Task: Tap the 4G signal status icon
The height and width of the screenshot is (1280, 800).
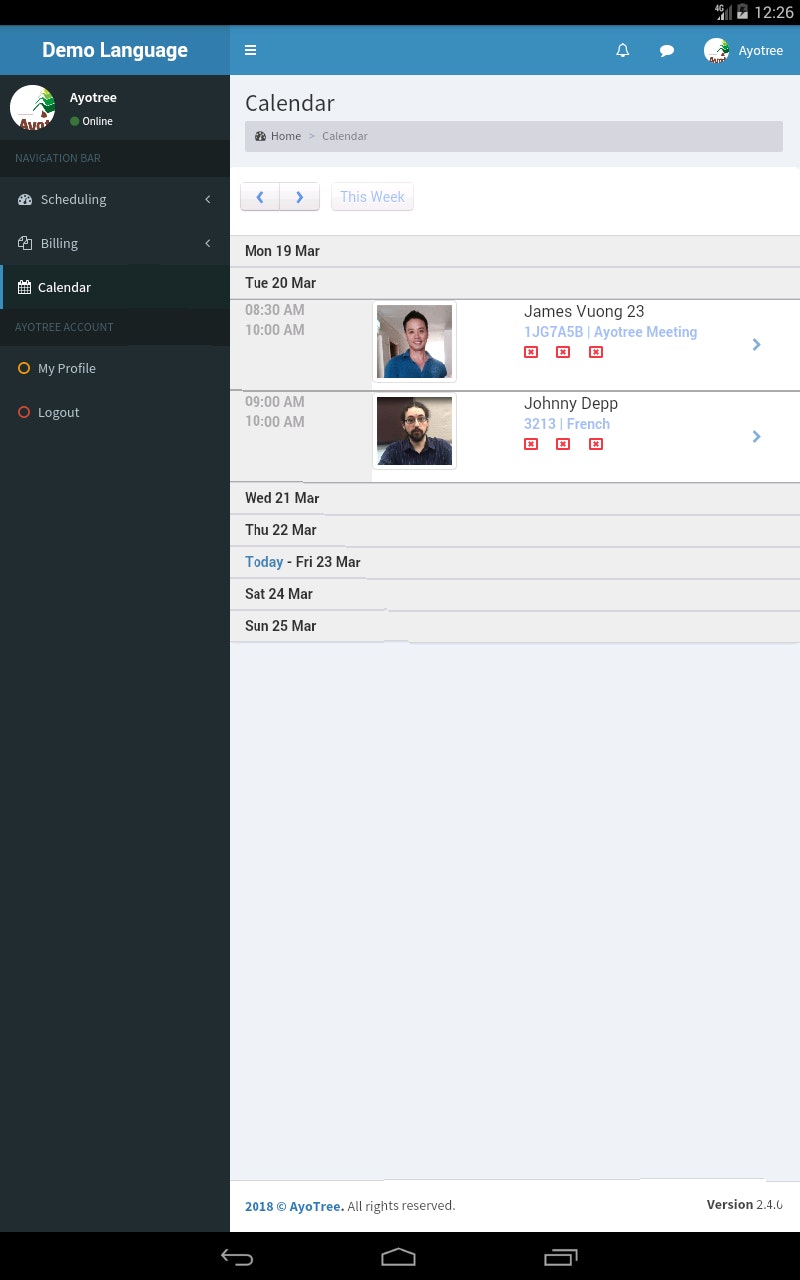Action: tap(723, 12)
